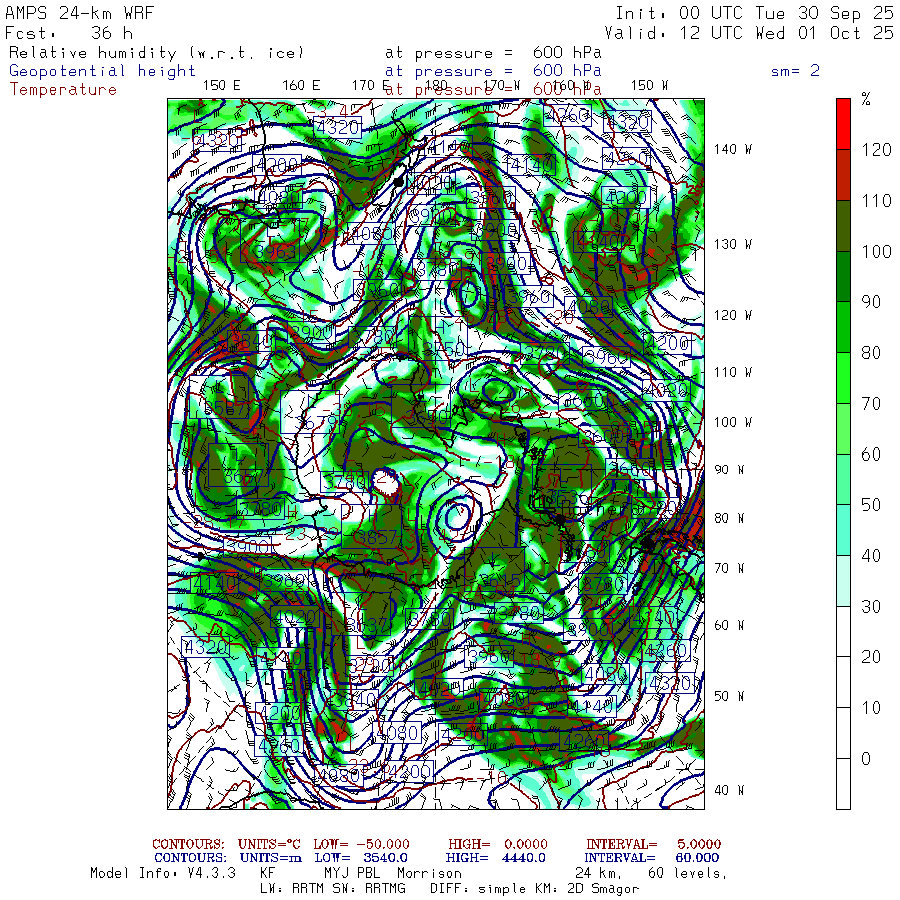Viewport: 900px width, 900px height.
Task: Click the 'Valid: 12 UTC Wed 01 Oct 25' text
Action: (x=754, y=32)
